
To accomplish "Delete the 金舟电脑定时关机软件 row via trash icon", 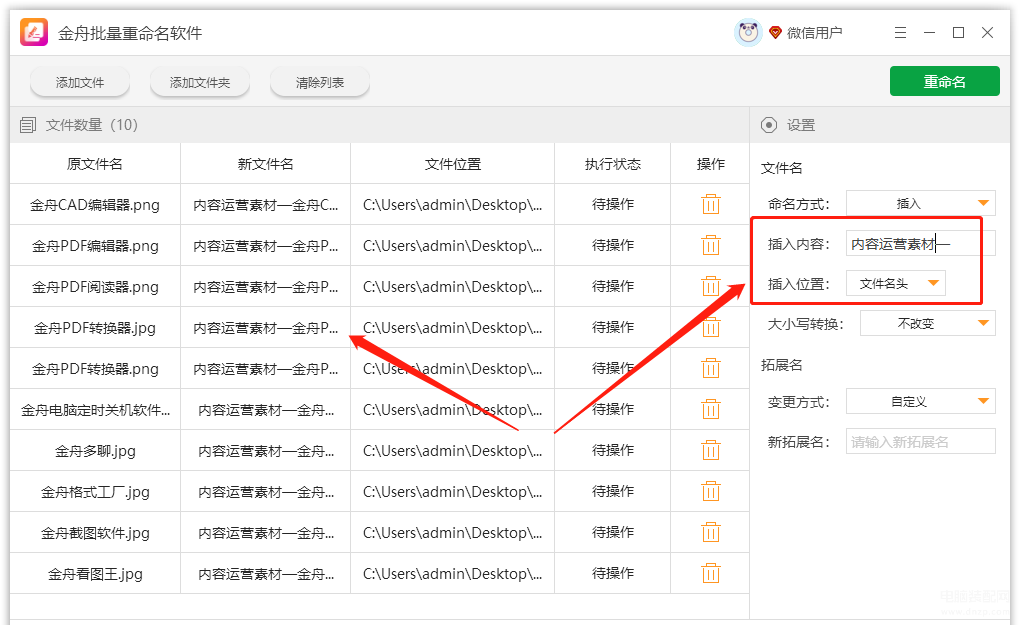I will 710,409.
